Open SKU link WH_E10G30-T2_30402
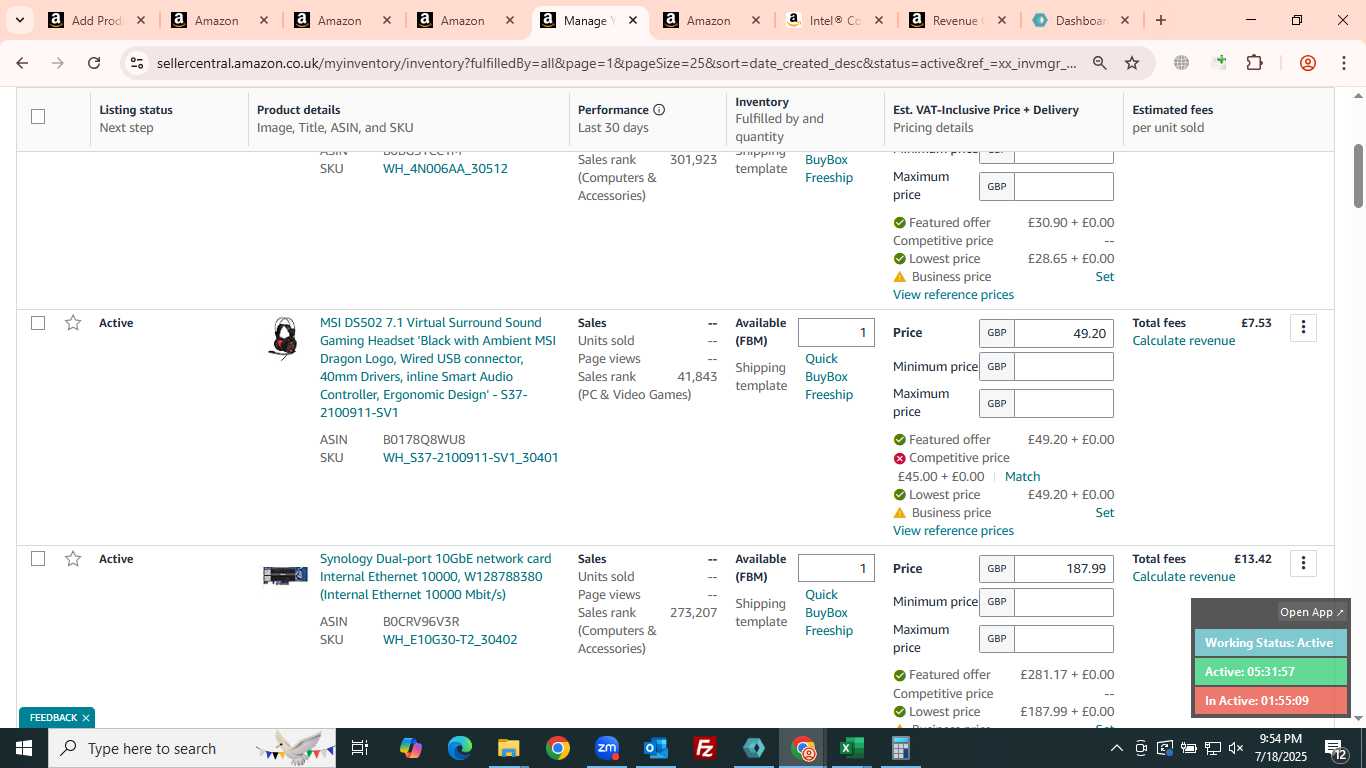Viewport: 1366px width, 768px height. [x=450, y=640]
